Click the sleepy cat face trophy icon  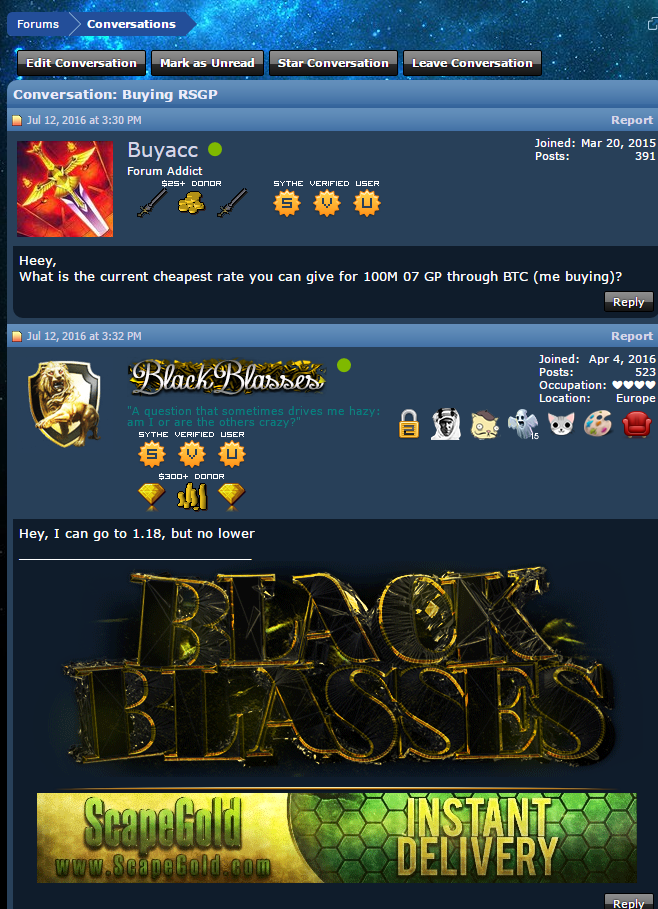pyautogui.click(x=484, y=424)
